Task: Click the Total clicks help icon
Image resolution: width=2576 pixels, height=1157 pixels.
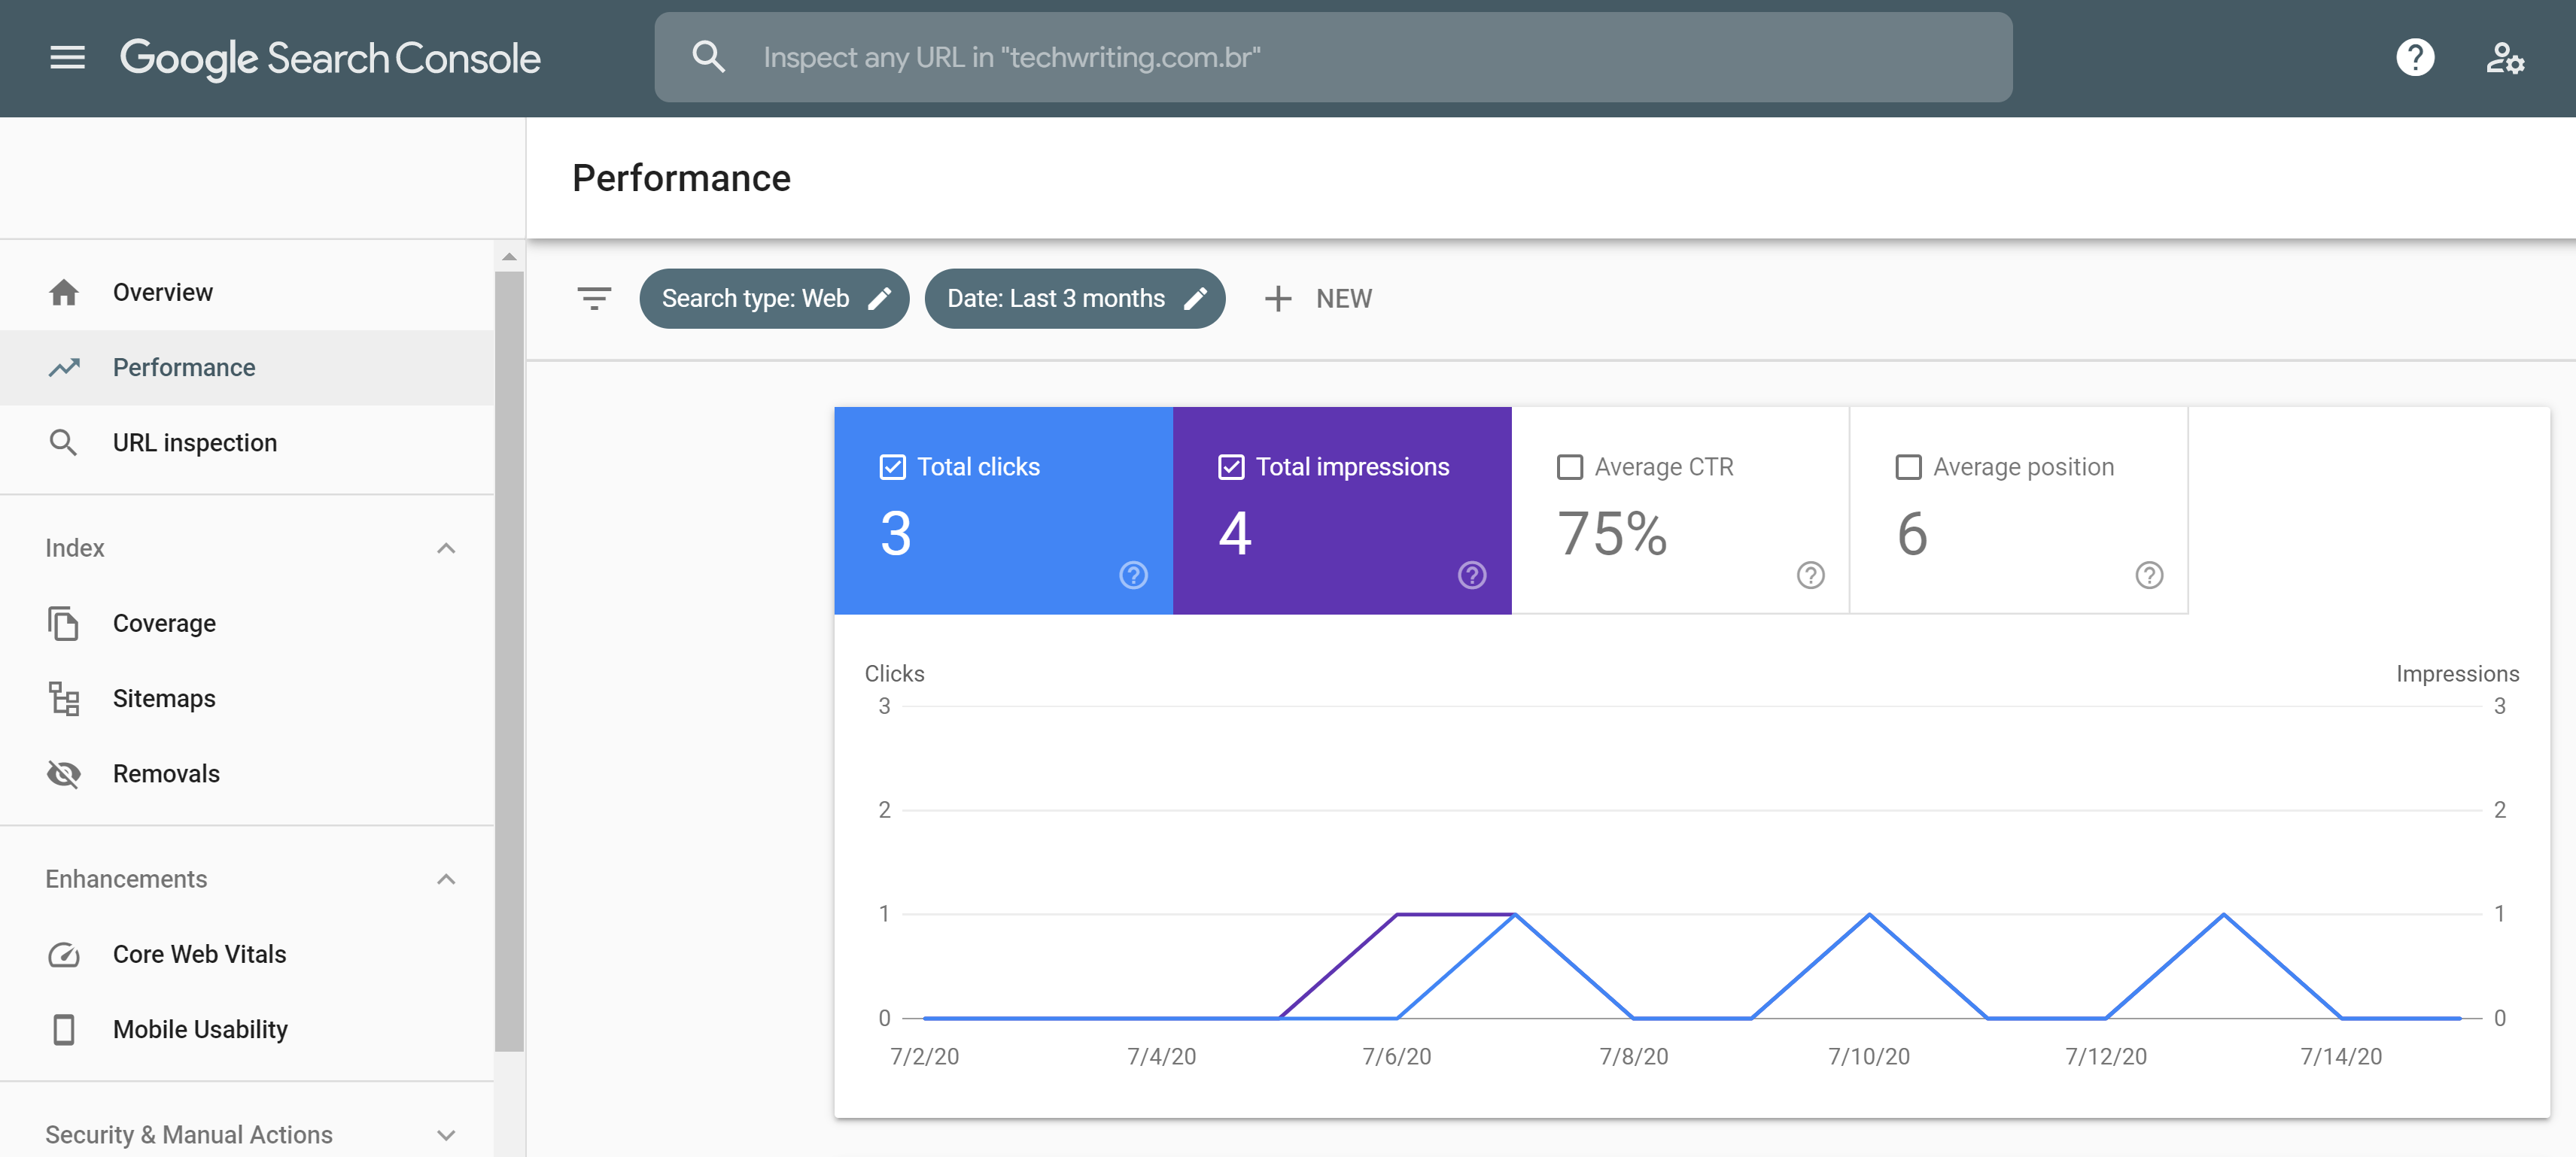Action: (x=1133, y=575)
